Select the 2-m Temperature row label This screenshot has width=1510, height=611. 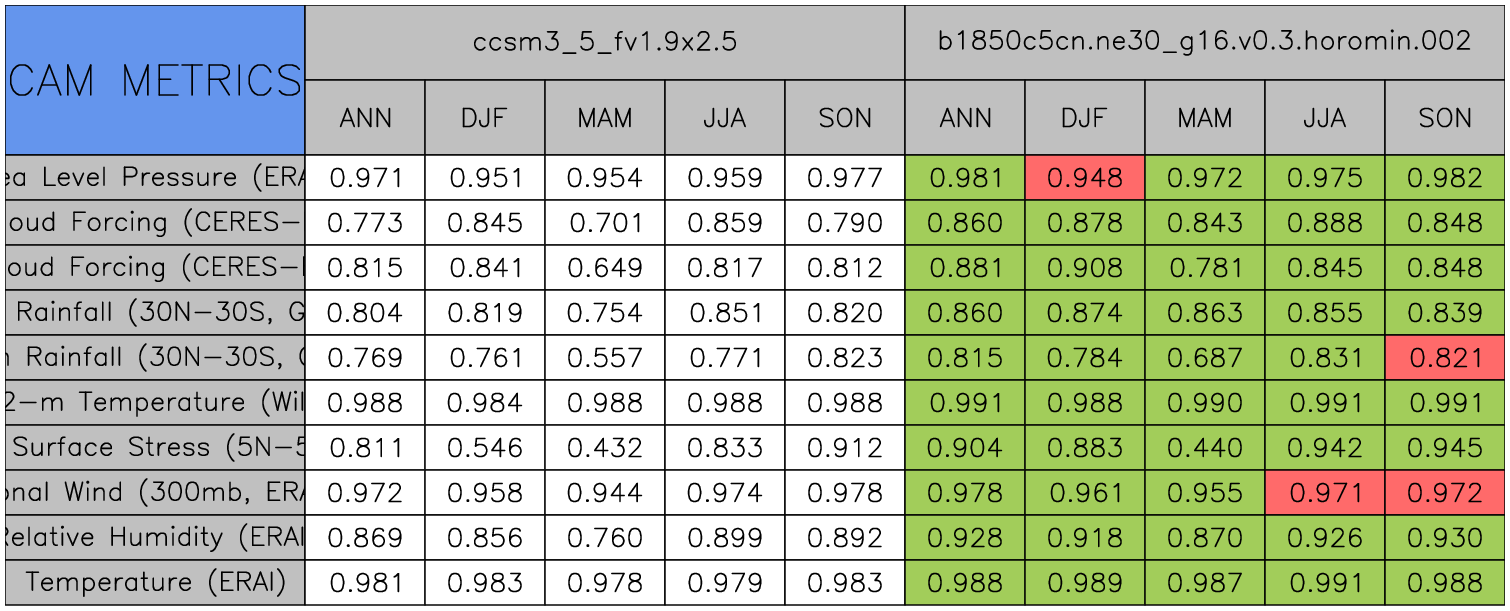(x=155, y=403)
